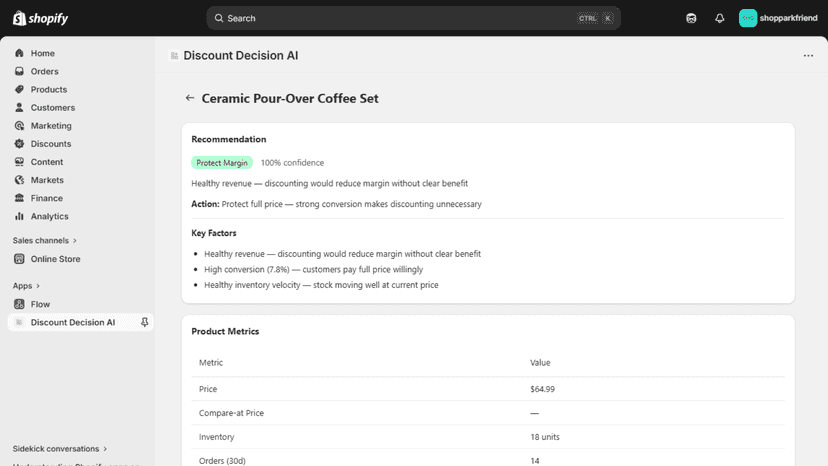The height and width of the screenshot is (466, 828).
Task: Open the Marketing target icon
Action: point(20,125)
